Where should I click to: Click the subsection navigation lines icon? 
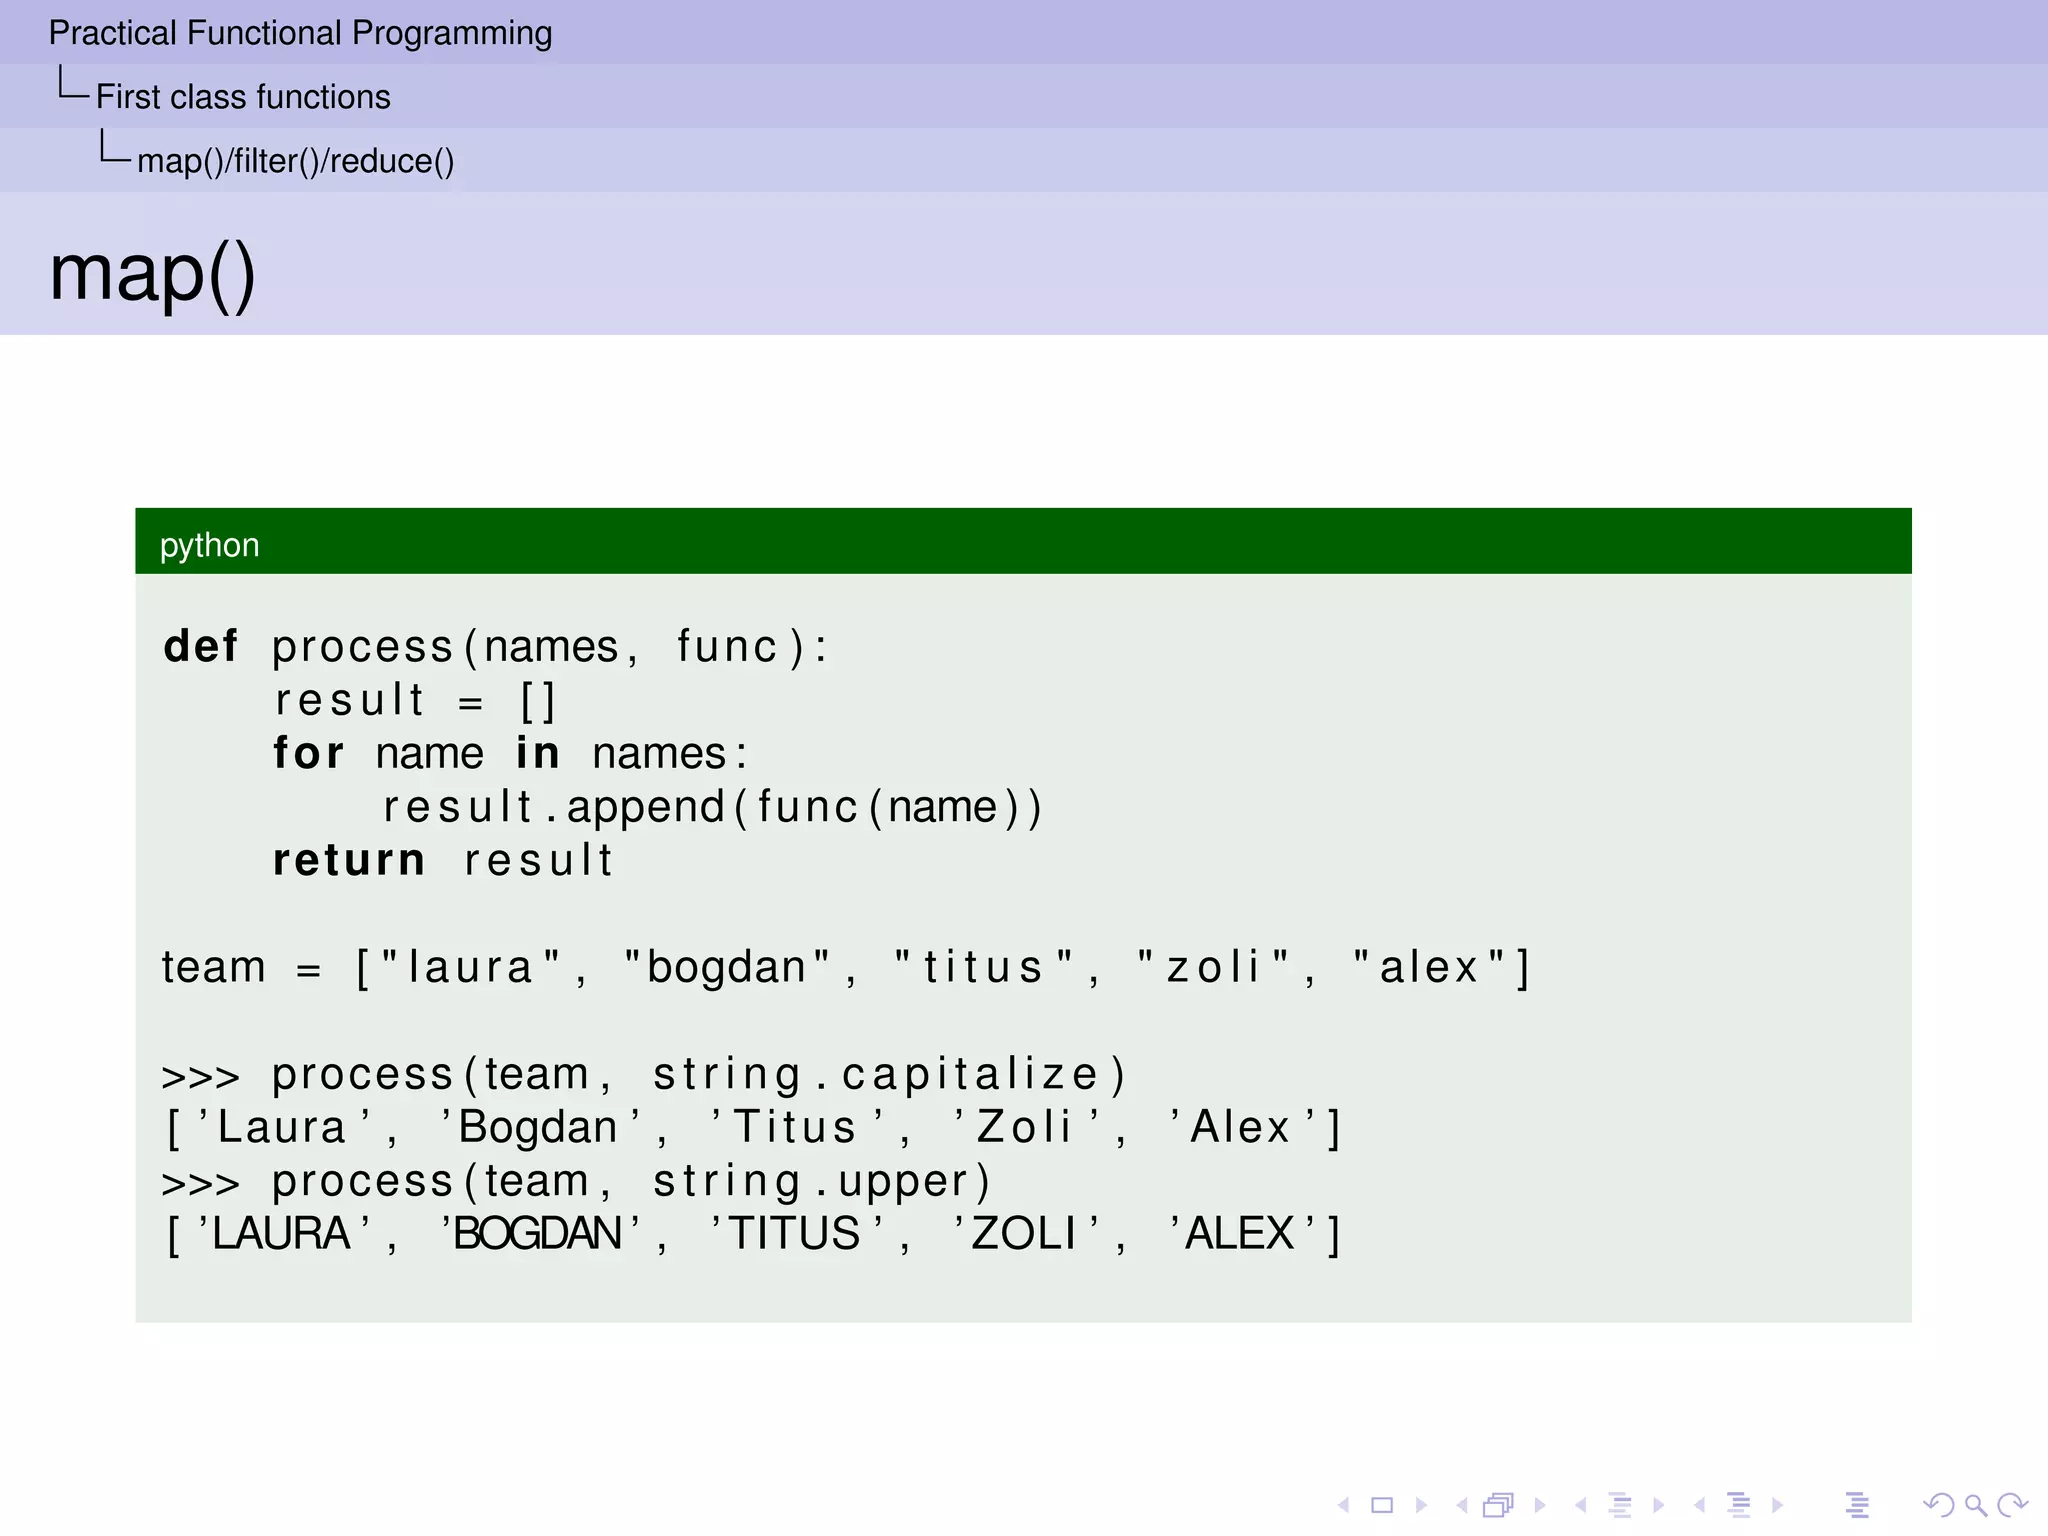tap(1620, 1505)
